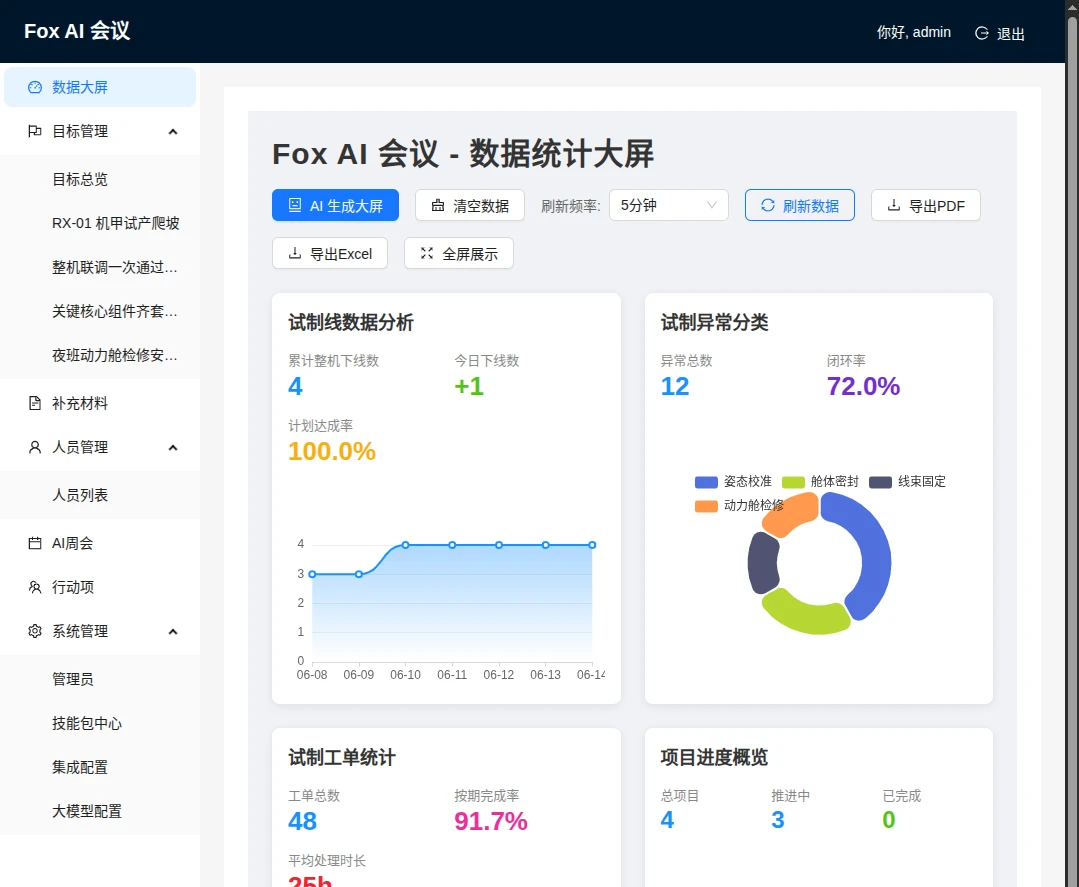Open 行动项 in the sidebar
Image resolution: width=1079 pixels, height=887 pixels.
click(100, 588)
